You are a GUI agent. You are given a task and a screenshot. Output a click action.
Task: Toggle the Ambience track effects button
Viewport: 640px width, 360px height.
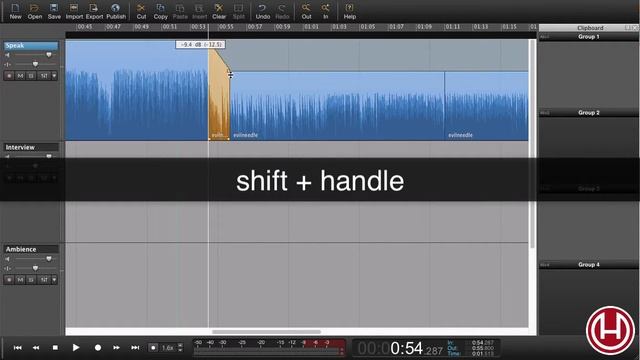tap(44, 280)
